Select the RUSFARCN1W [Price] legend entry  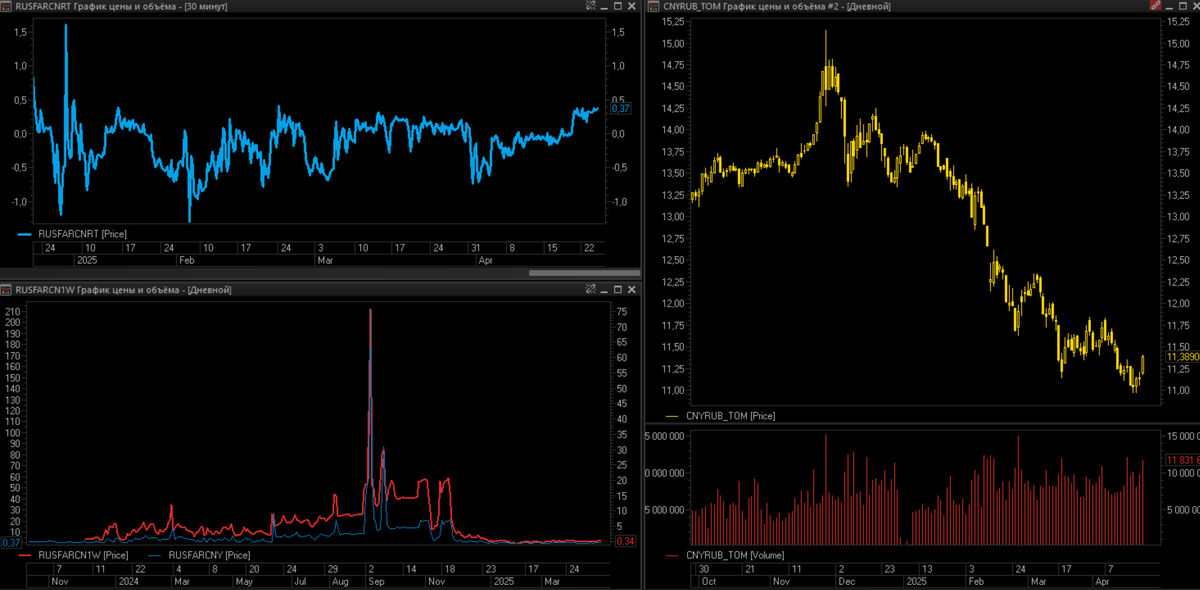click(73, 555)
